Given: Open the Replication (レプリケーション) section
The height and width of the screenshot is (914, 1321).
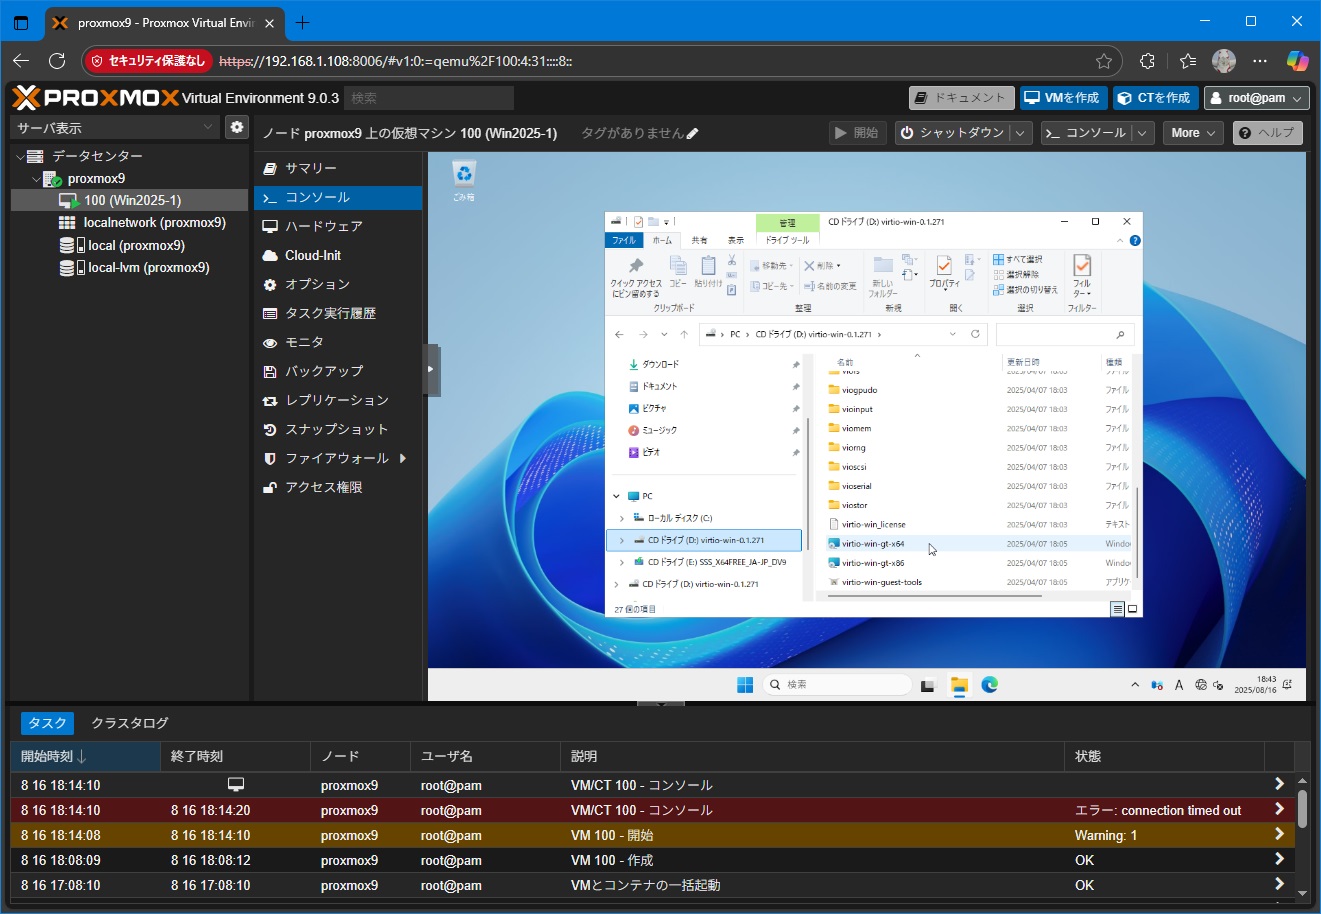Looking at the screenshot, I should pos(338,400).
